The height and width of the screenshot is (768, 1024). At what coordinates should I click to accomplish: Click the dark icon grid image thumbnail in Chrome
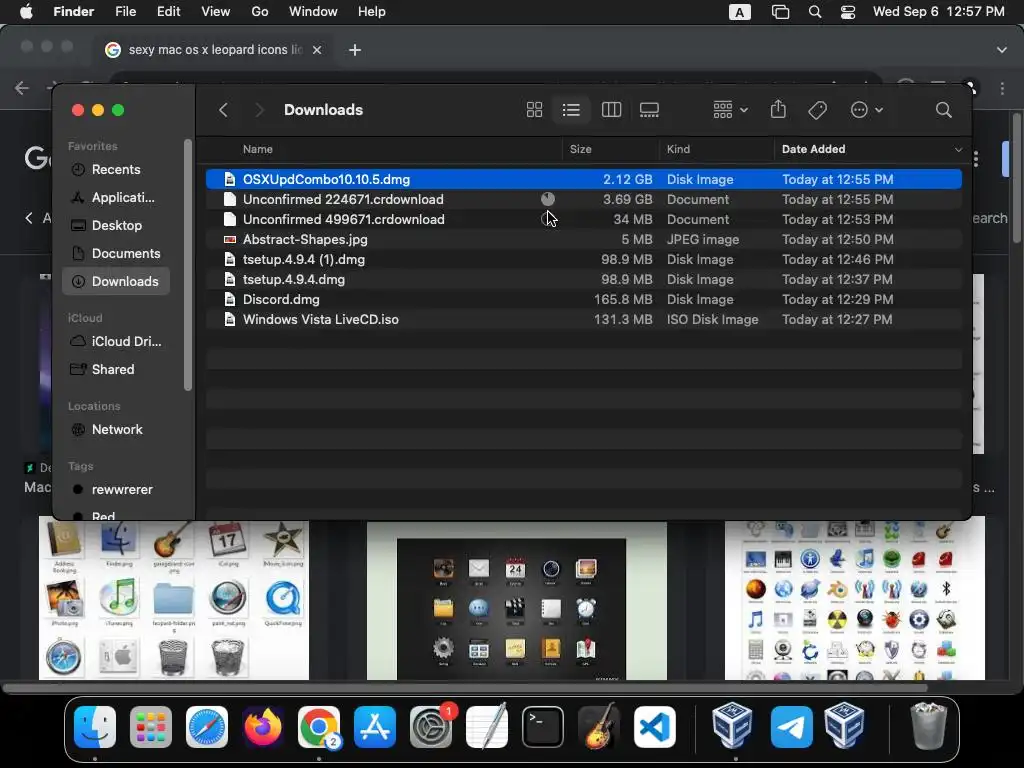(517, 601)
